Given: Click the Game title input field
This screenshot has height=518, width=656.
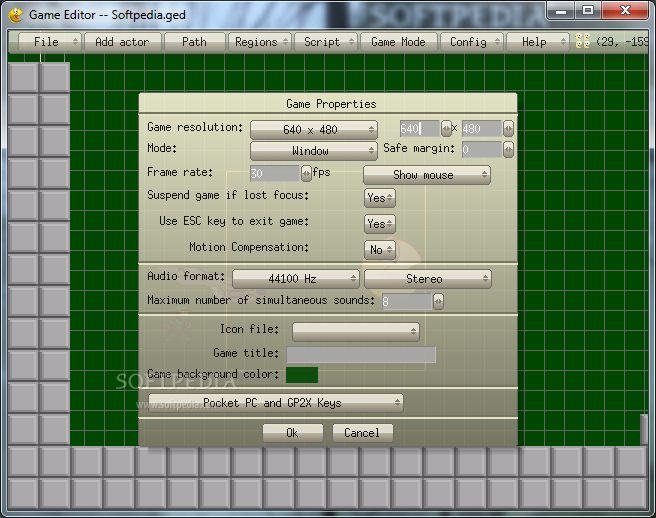Looking at the screenshot, I should pyautogui.click(x=361, y=355).
